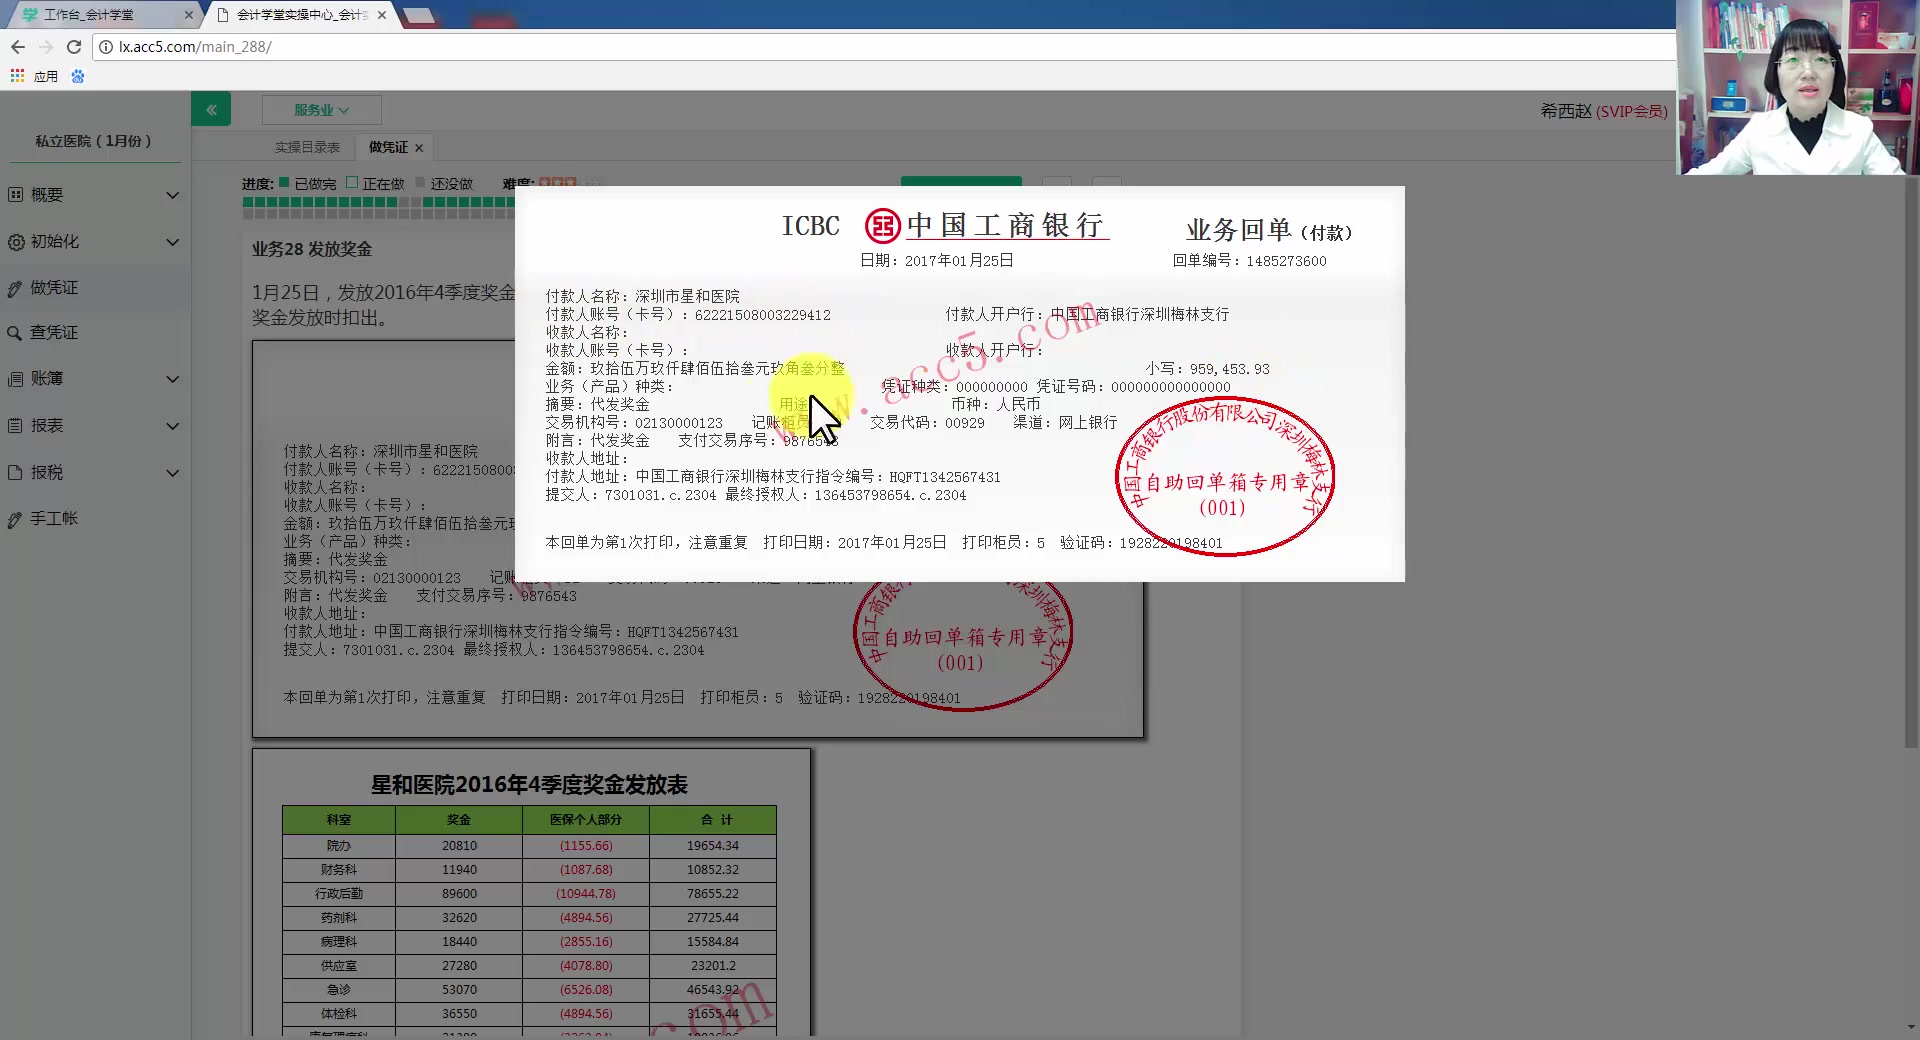Select the 做凭证 inner tab
1920x1040 pixels.
click(388, 147)
